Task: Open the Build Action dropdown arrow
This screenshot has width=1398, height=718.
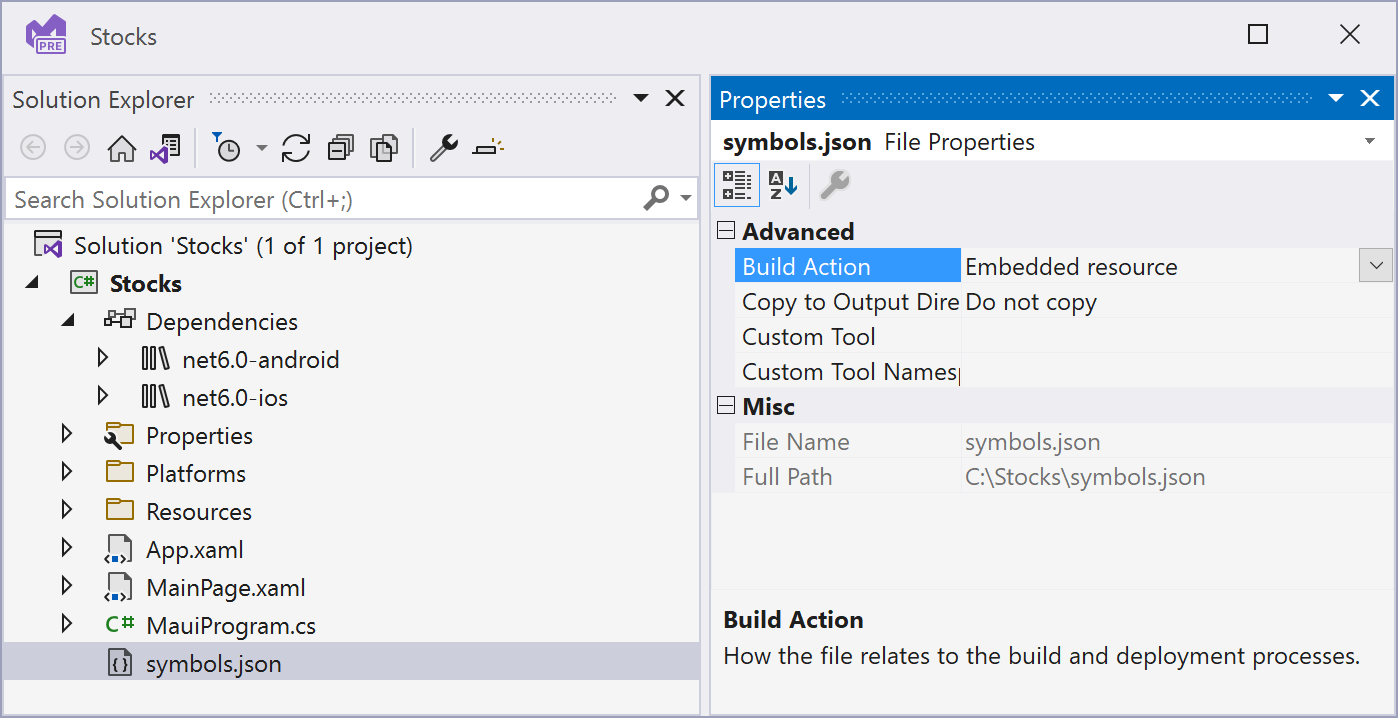Action: [1375, 267]
